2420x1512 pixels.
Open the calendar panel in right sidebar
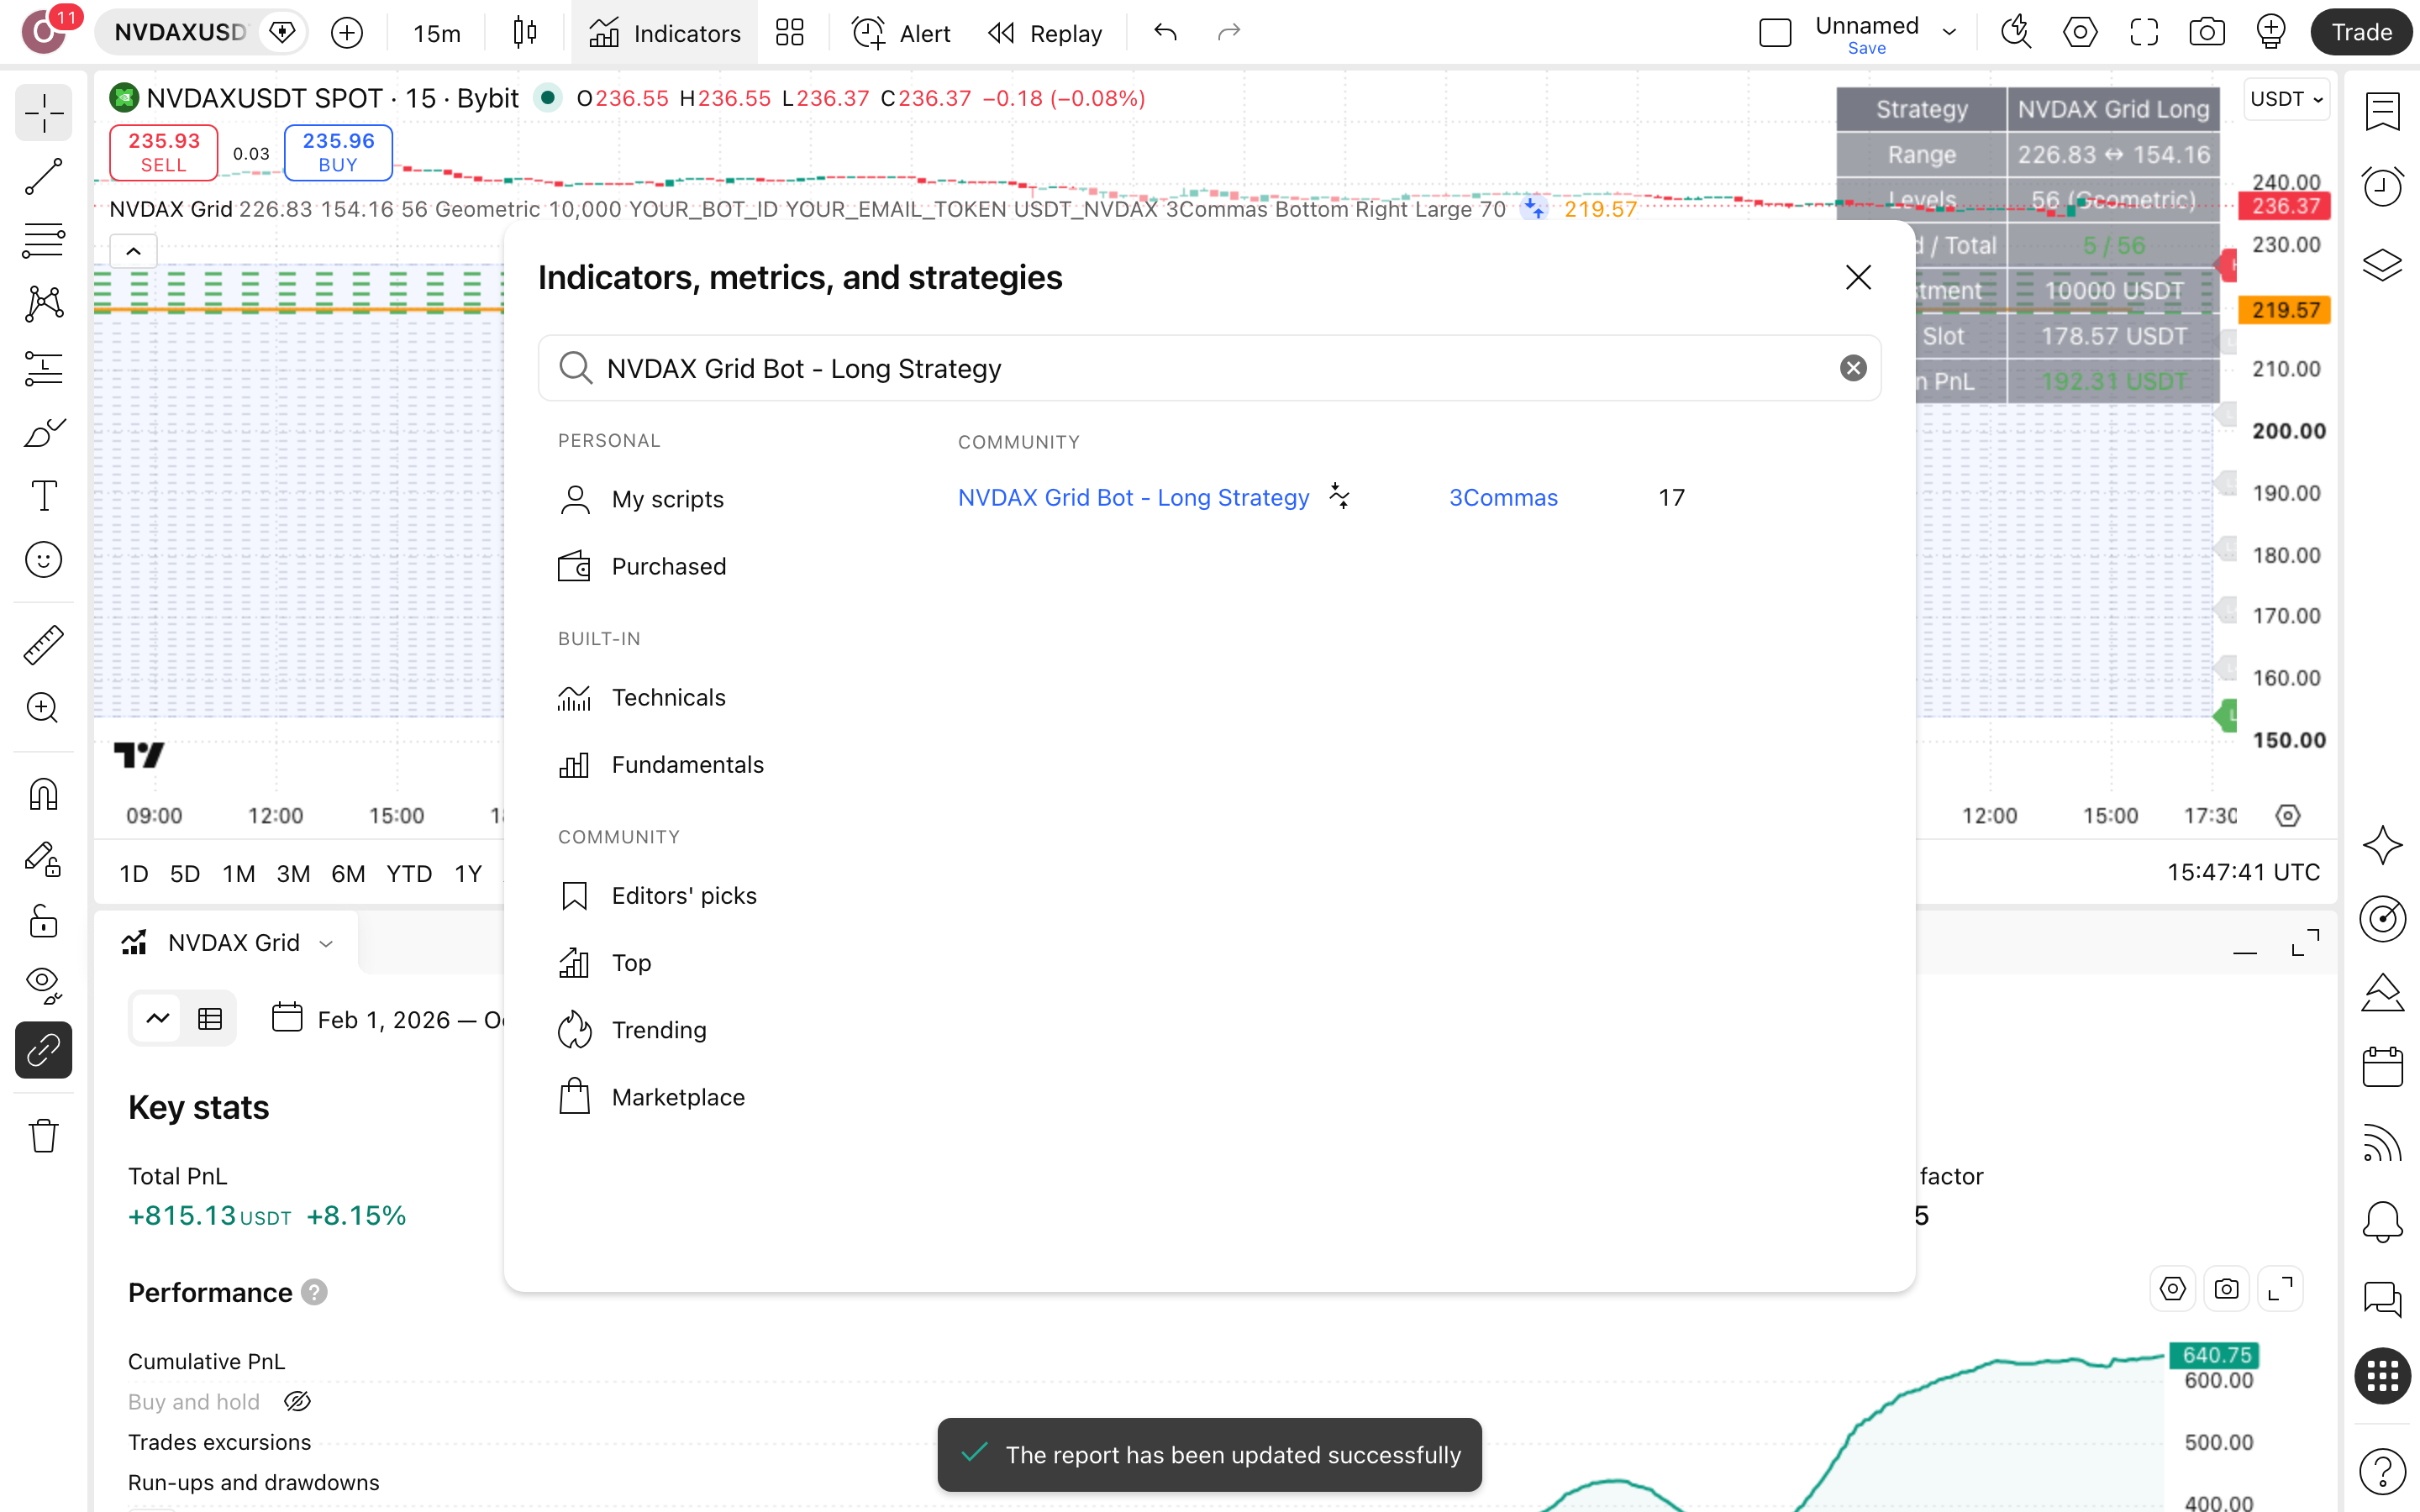[x=2382, y=1067]
